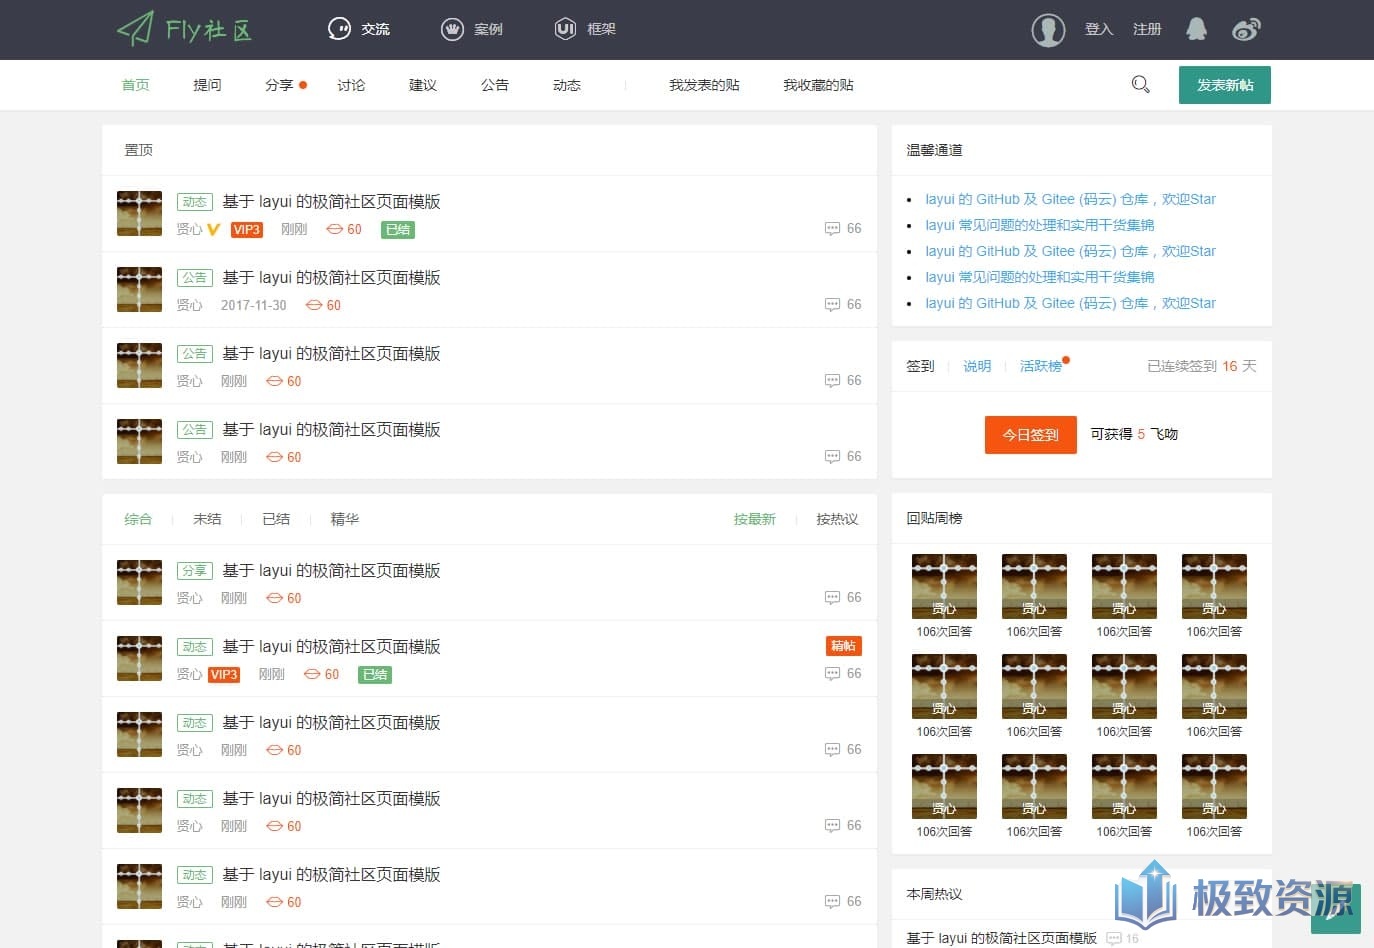Click comment count icon on first pinned post

tap(832, 228)
